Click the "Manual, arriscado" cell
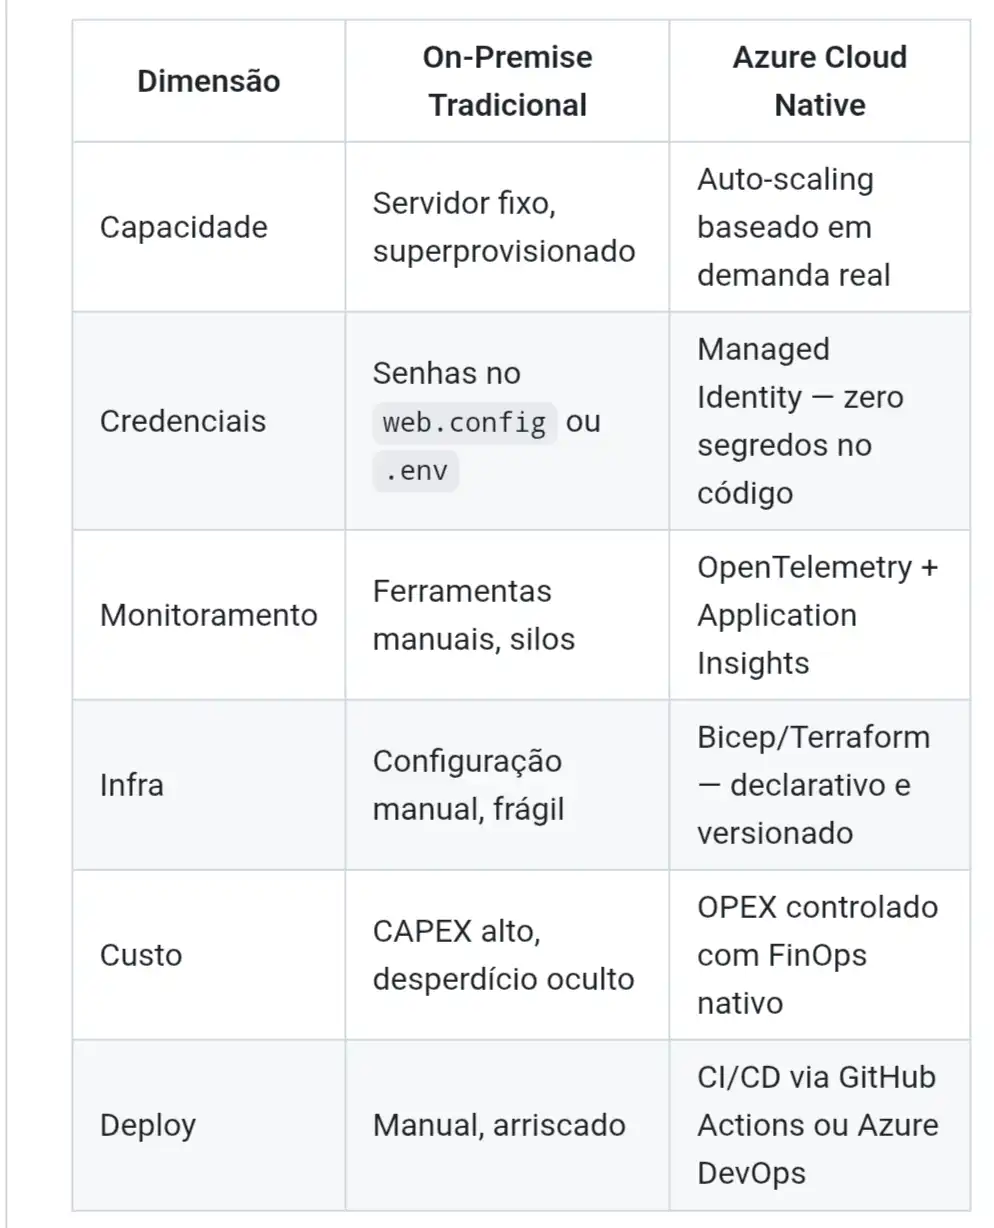 (x=499, y=1125)
